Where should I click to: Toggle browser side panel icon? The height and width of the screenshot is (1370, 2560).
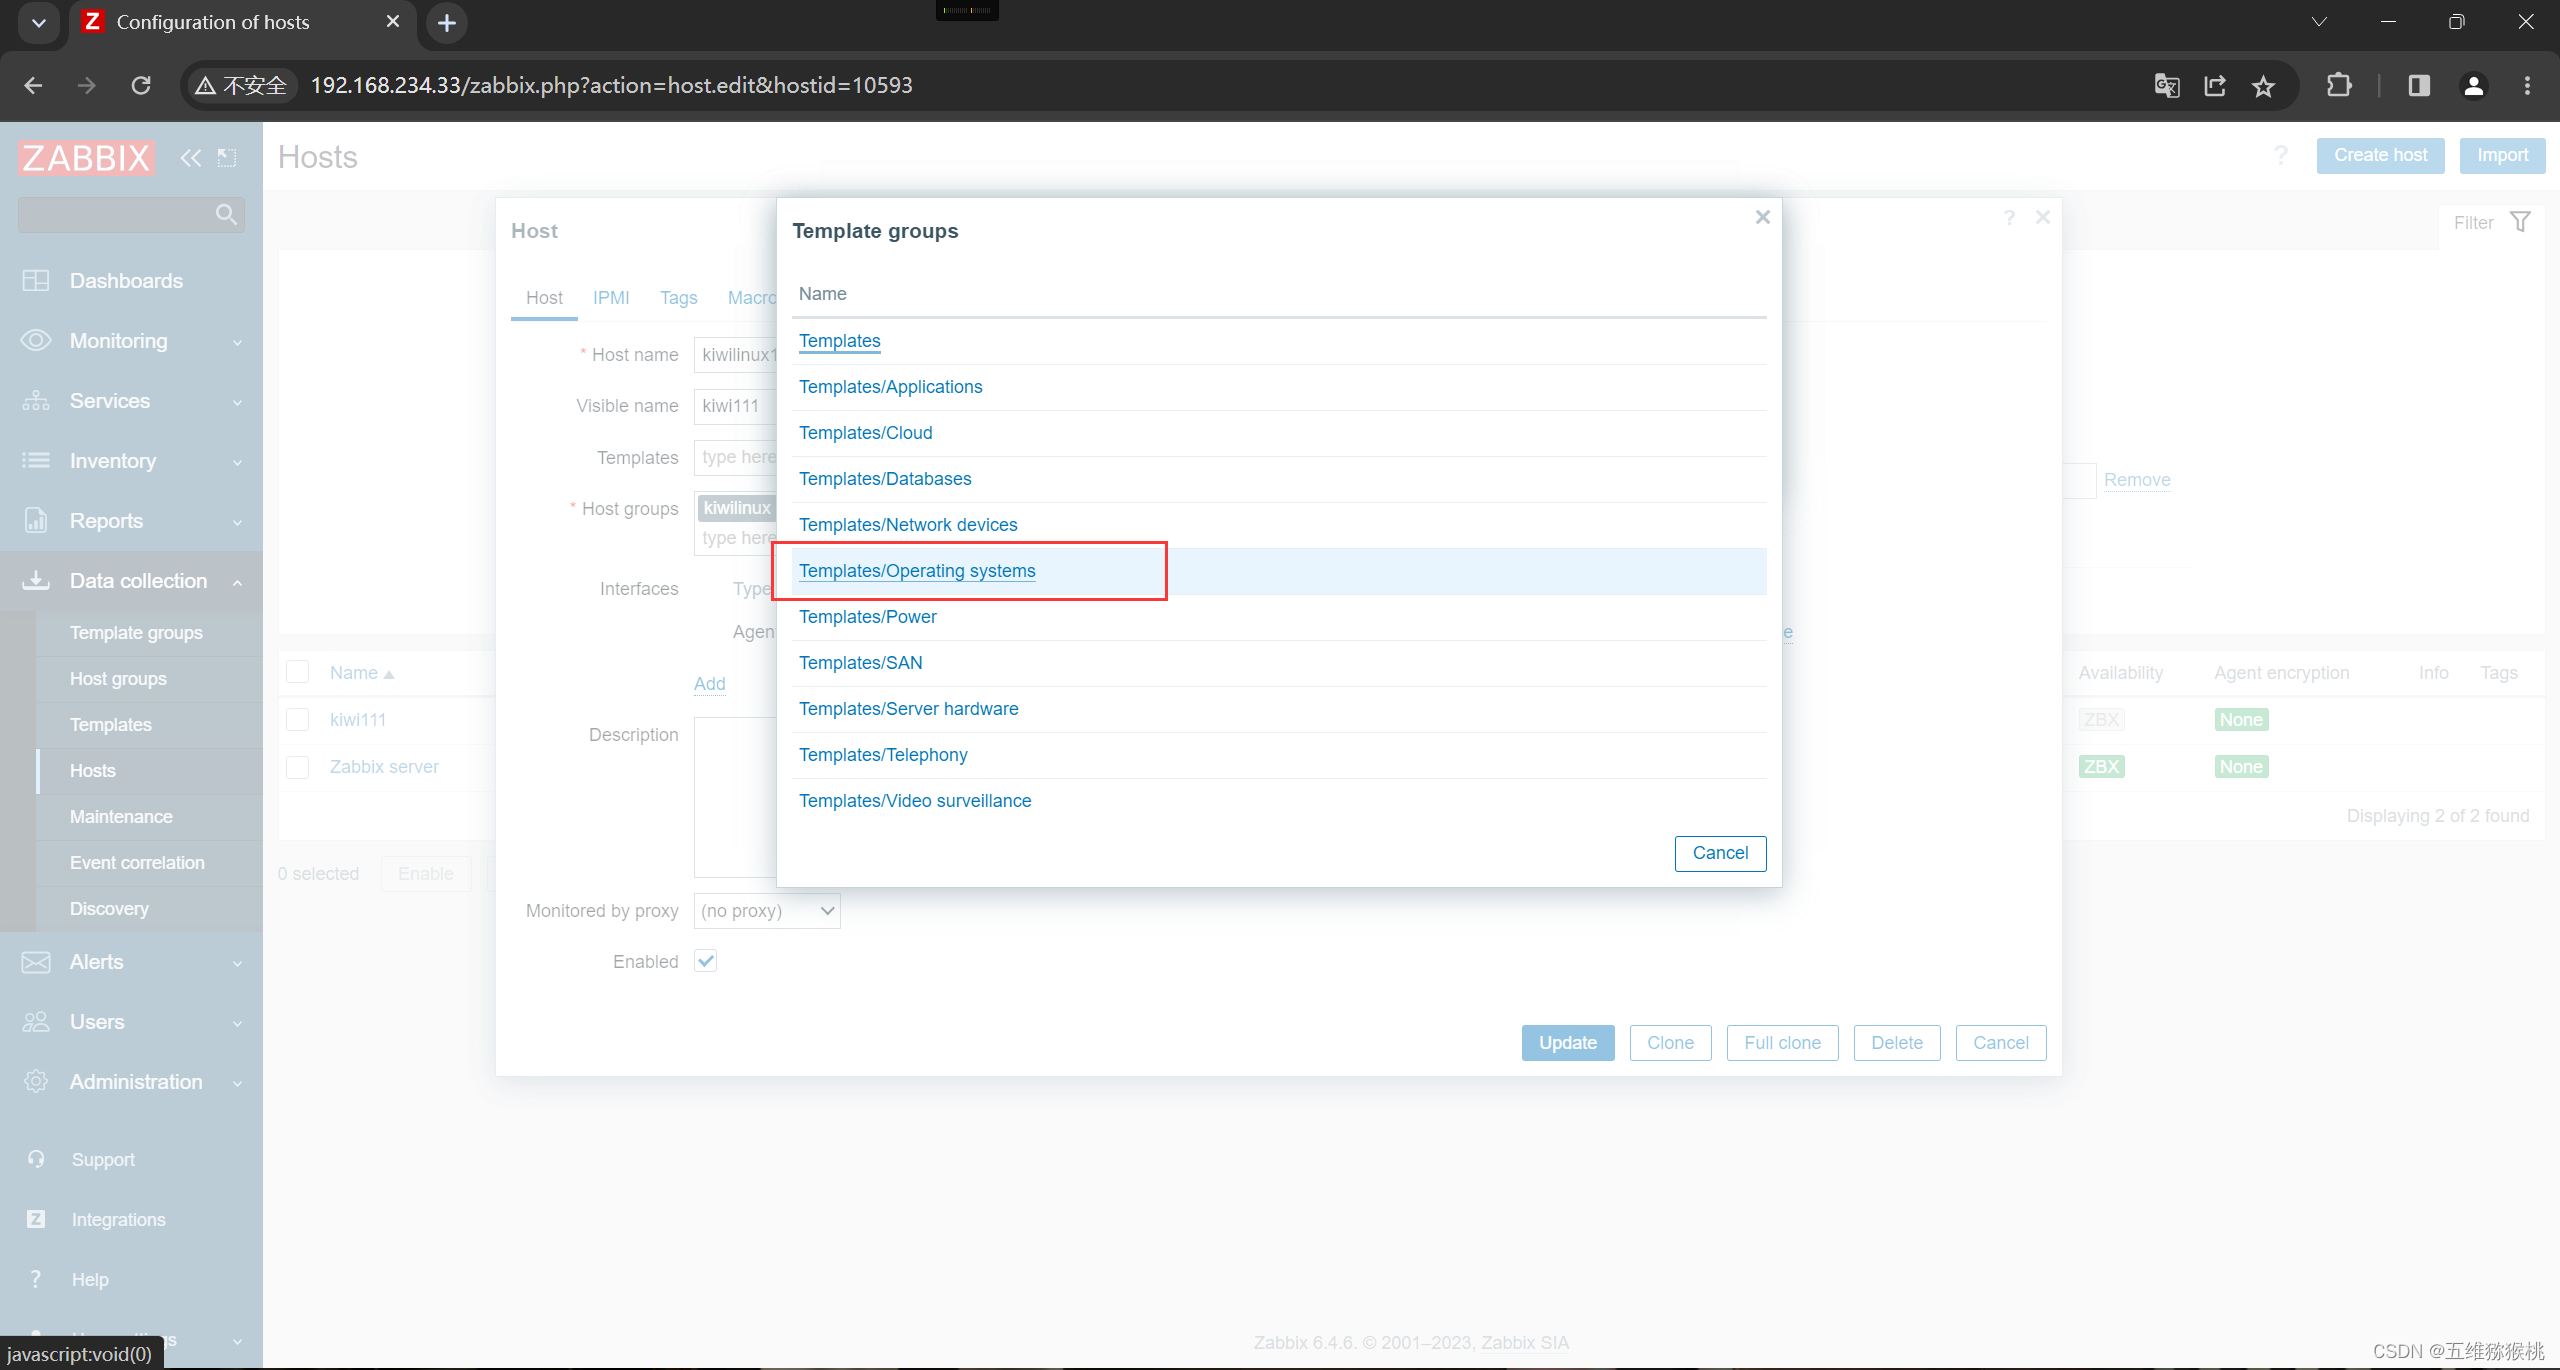2419,86
